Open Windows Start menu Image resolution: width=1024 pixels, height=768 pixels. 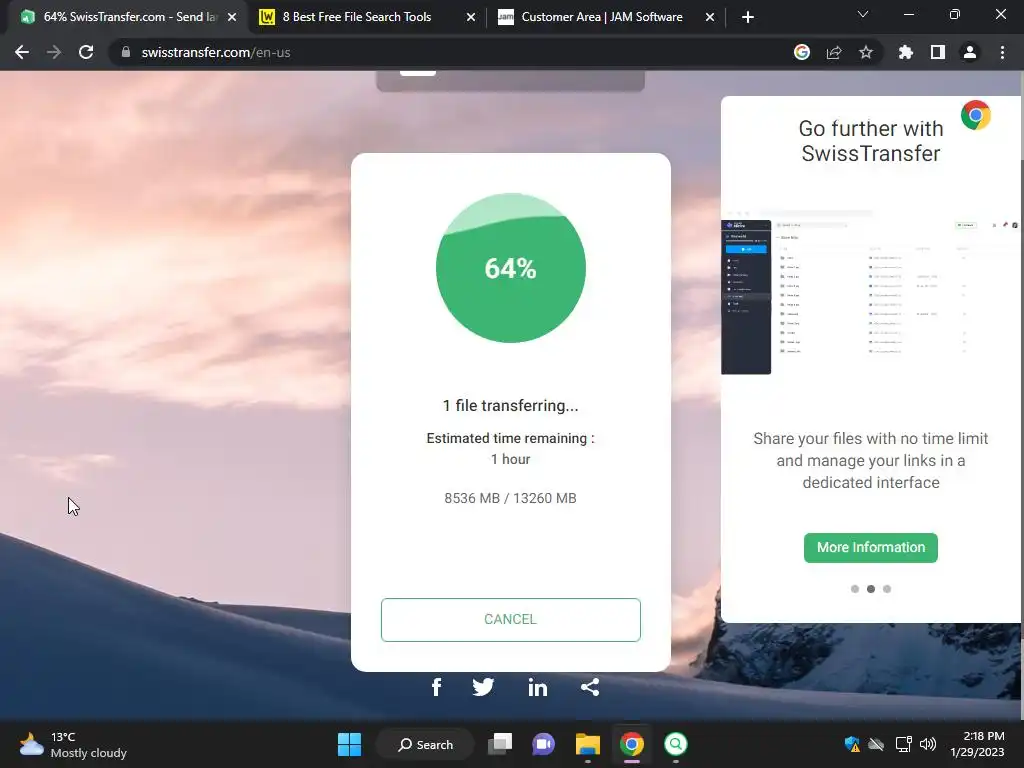(349, 744)
